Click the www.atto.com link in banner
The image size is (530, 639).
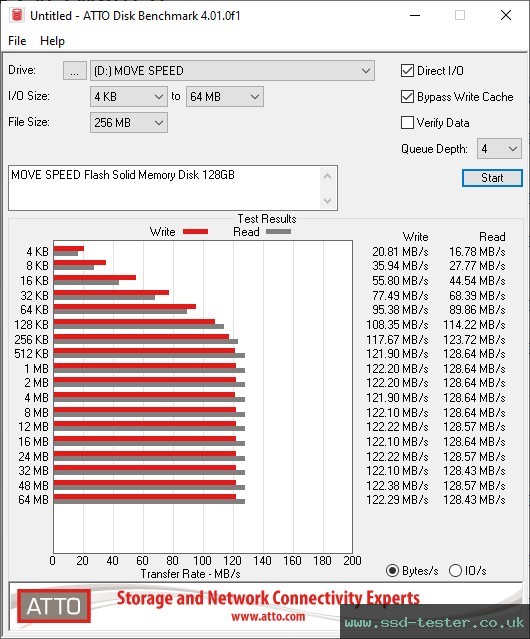(268, 616)
